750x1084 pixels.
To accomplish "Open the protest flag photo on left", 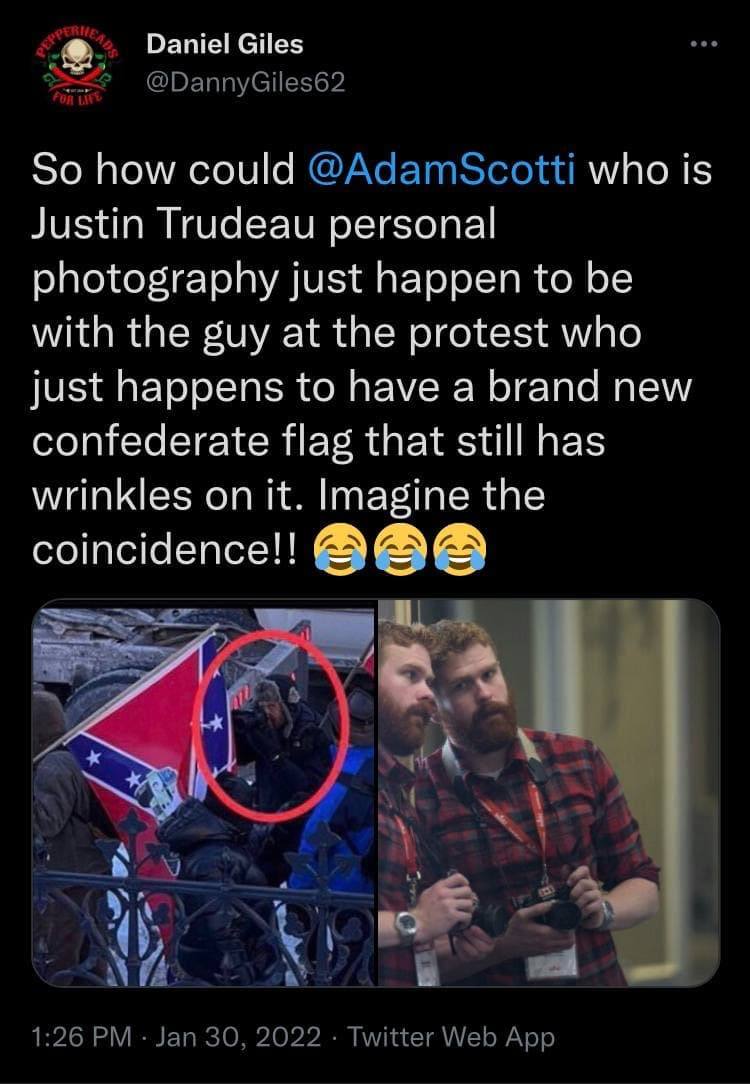I will [x=203, y=792].
